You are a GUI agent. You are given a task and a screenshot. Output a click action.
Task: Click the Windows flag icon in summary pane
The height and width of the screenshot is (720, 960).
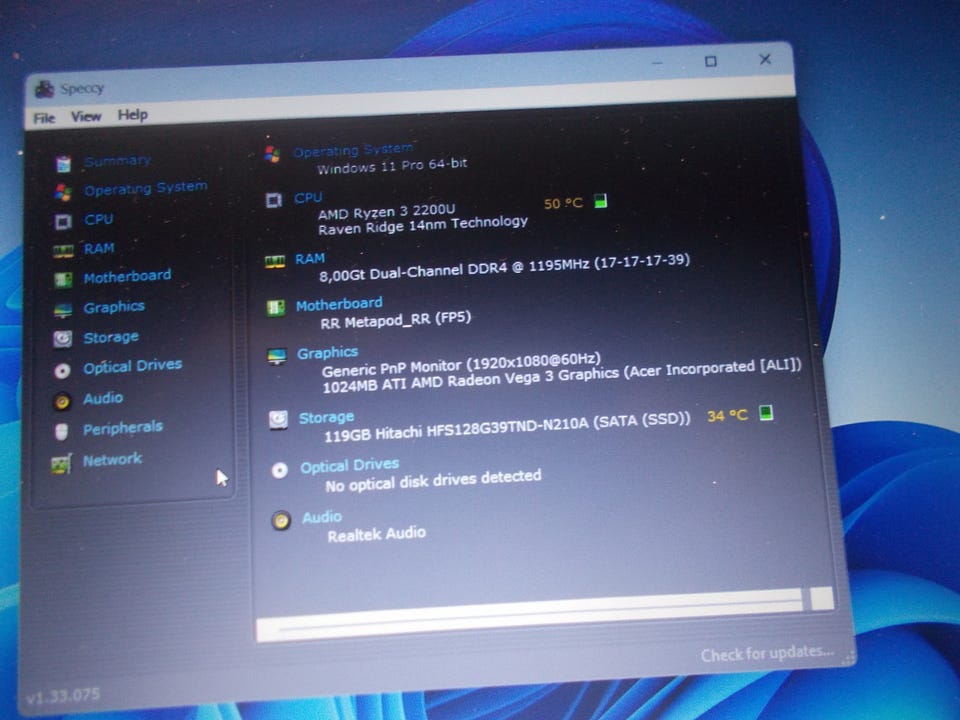click(272, 155)
